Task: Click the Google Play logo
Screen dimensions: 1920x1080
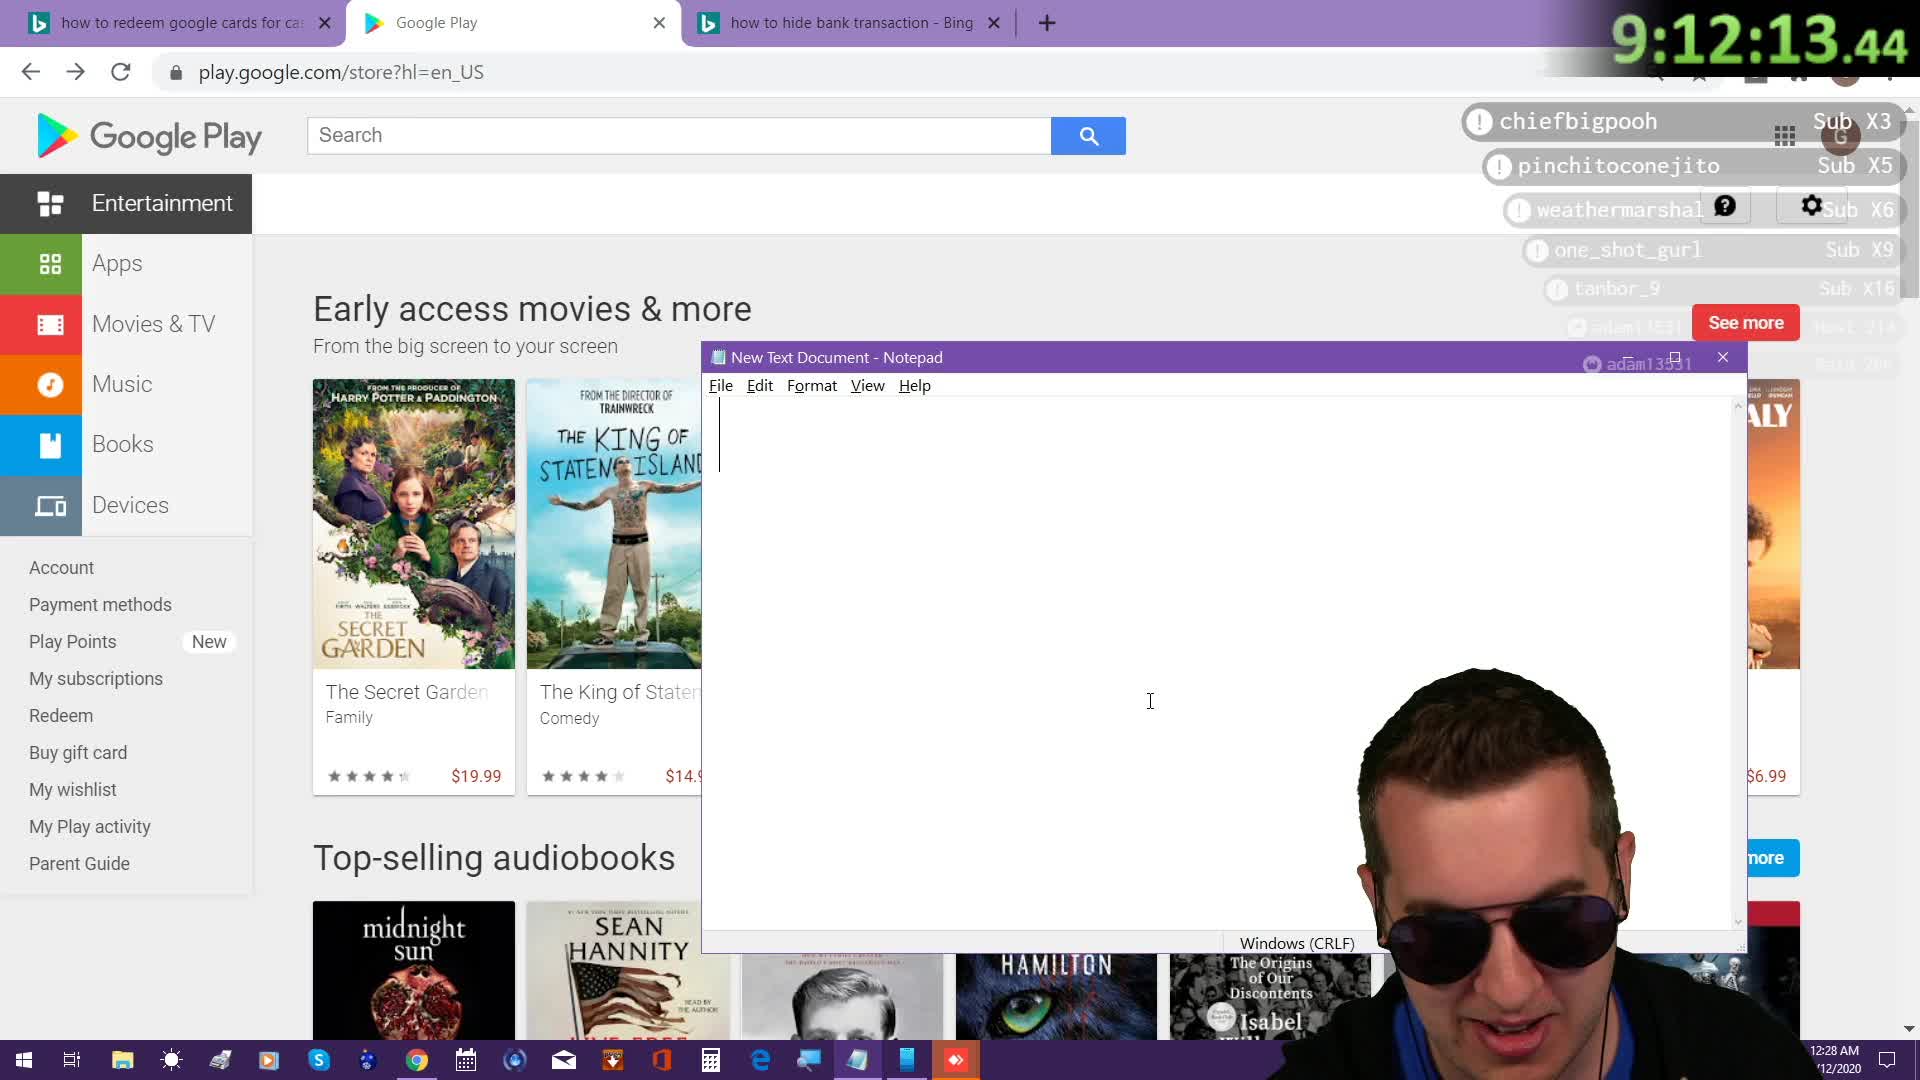Action: (x=149, y=136)
